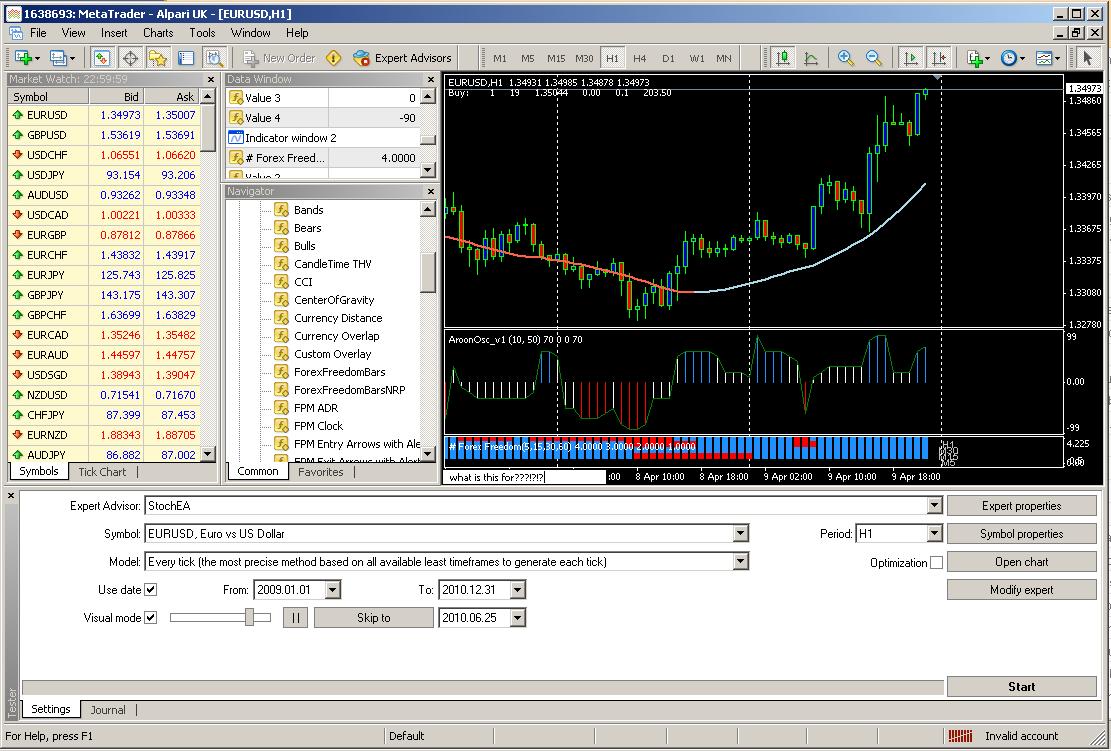Open the Indicators list toolbar icon

click(x=978, y=58)
